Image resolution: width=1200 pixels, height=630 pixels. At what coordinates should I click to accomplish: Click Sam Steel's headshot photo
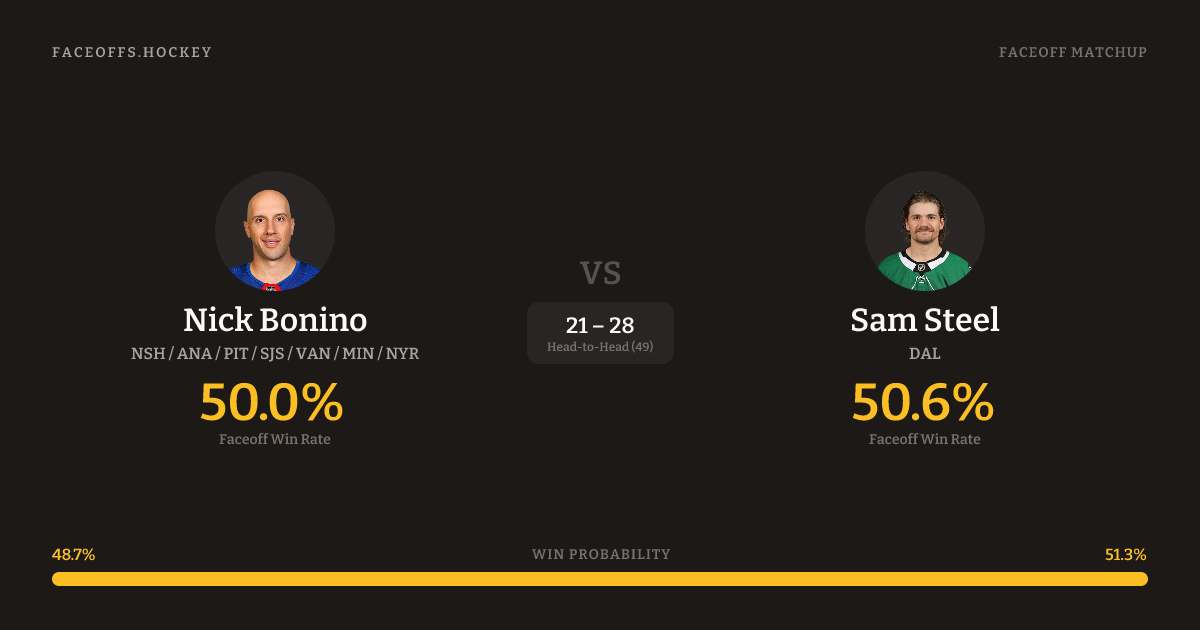click(925, 231)
